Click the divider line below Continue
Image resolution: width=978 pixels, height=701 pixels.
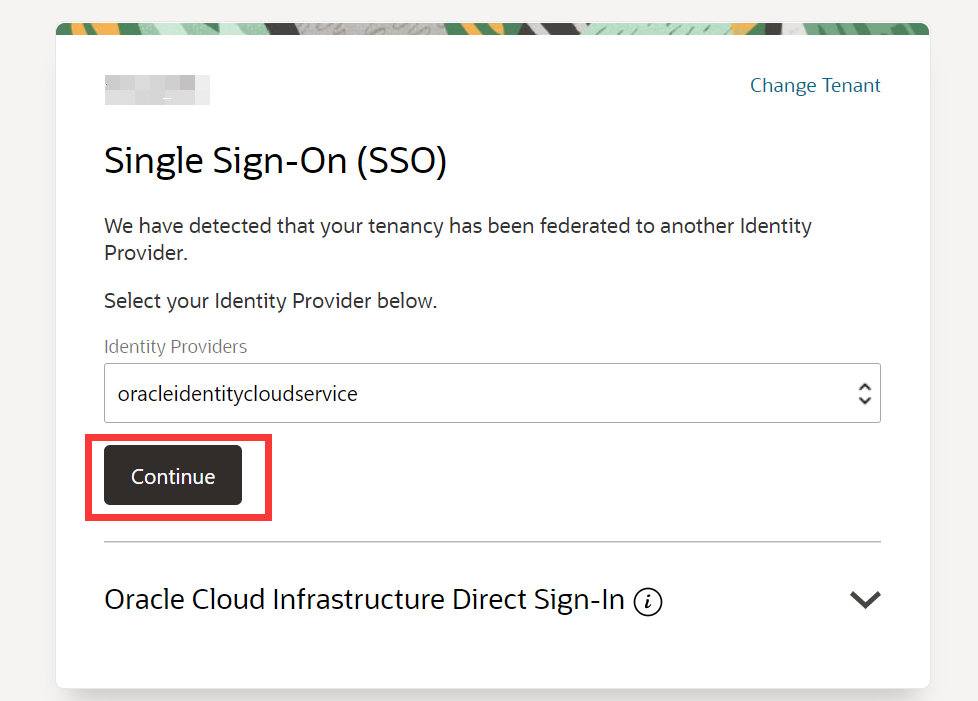point(492,542)
